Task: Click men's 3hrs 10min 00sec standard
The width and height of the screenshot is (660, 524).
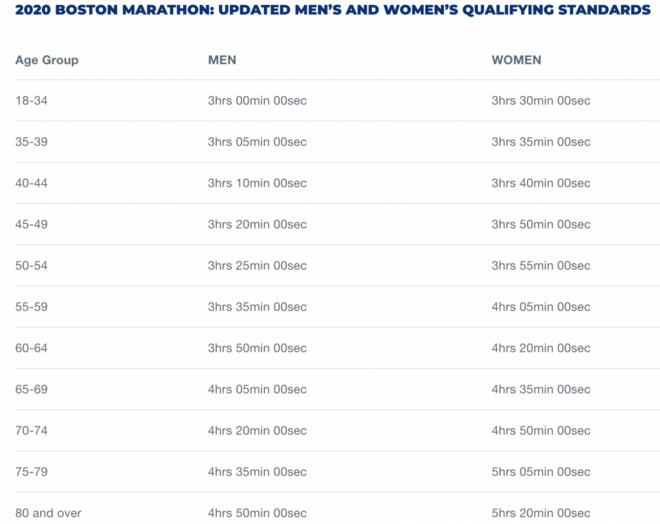Action: (x=257, y=183)
